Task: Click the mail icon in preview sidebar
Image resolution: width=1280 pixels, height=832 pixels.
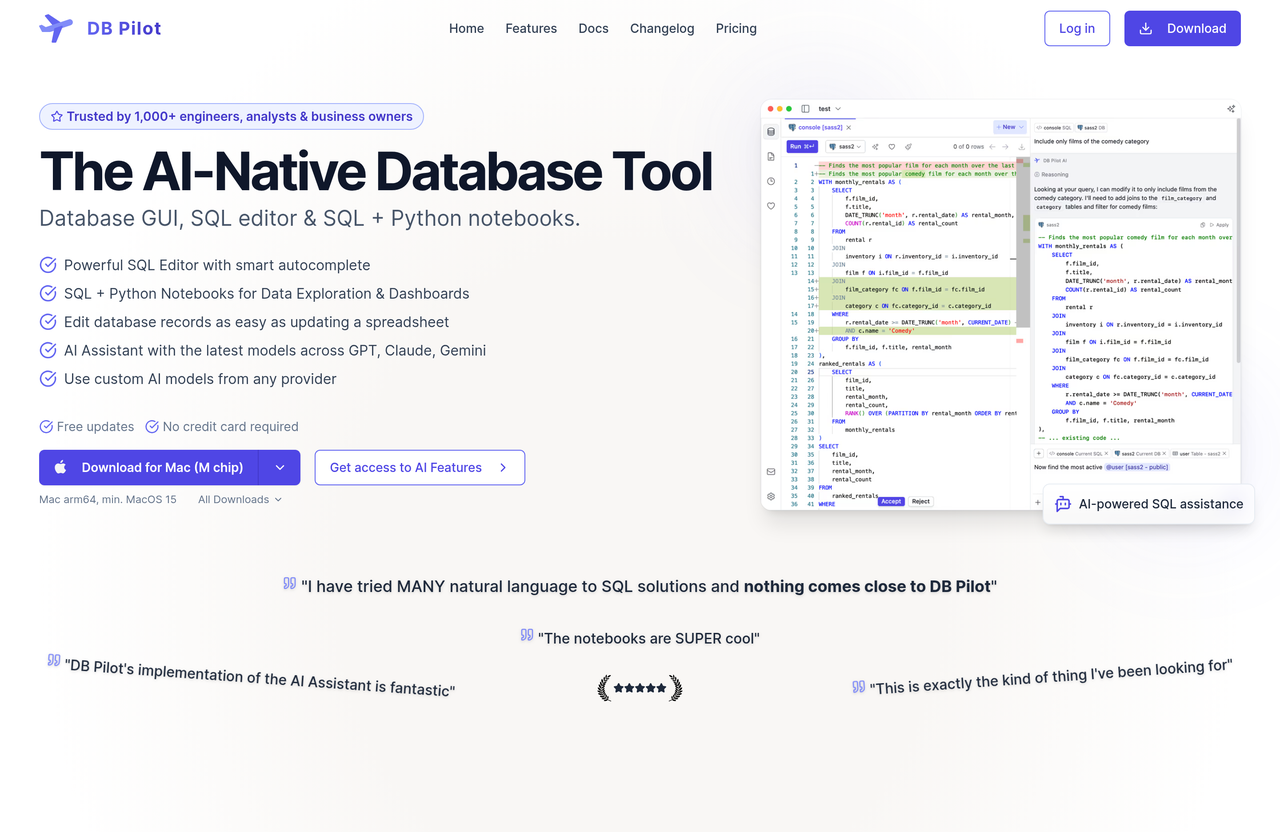Action: coord(771,471)
